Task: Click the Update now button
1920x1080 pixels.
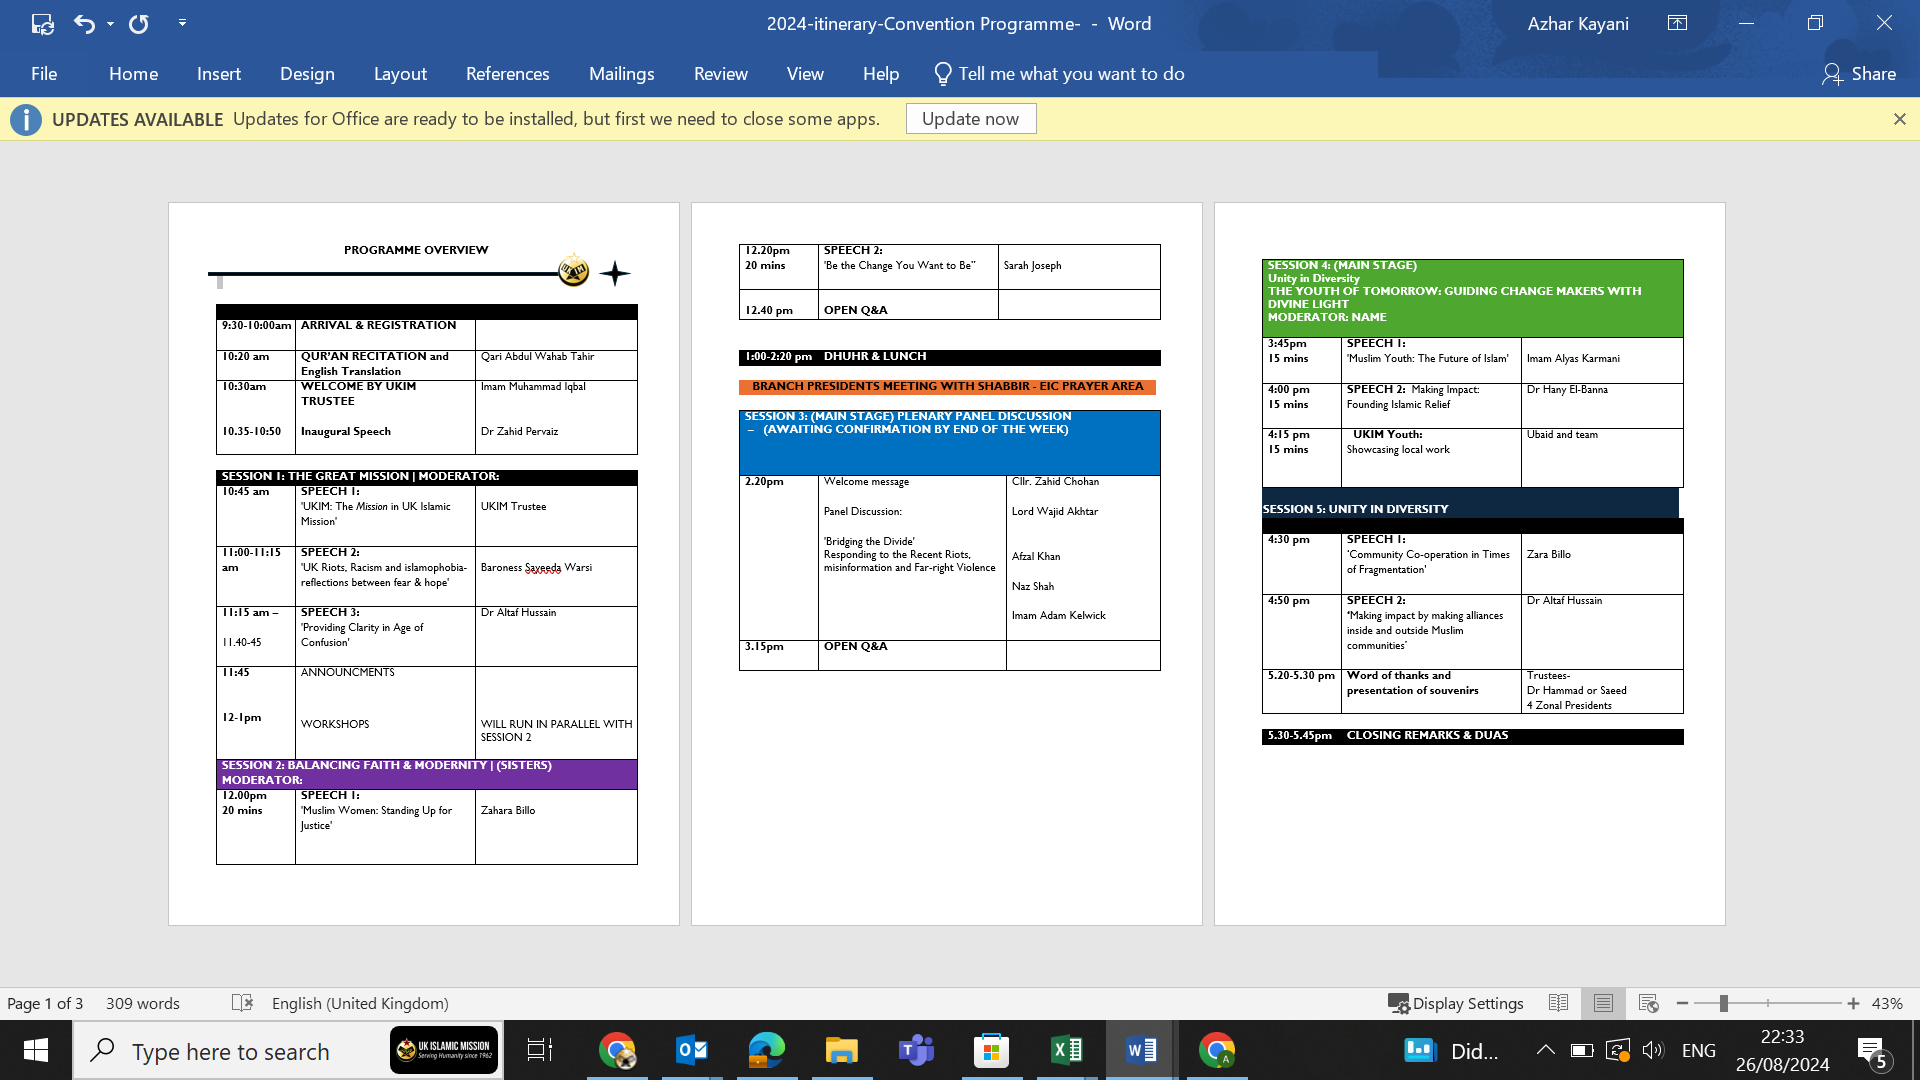Action: [x=970, y=119]
